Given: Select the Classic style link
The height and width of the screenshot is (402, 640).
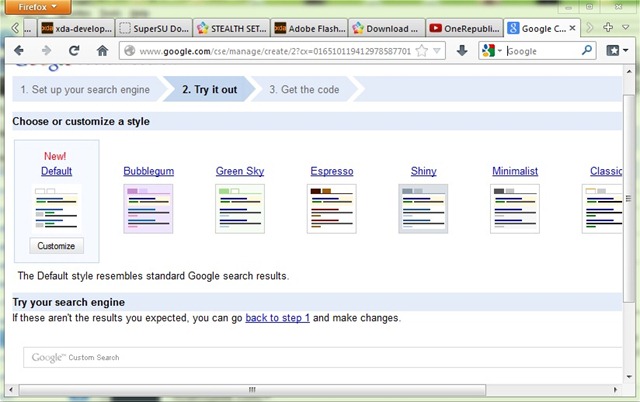Looking at the screenshot, I should tap(606, 171).
